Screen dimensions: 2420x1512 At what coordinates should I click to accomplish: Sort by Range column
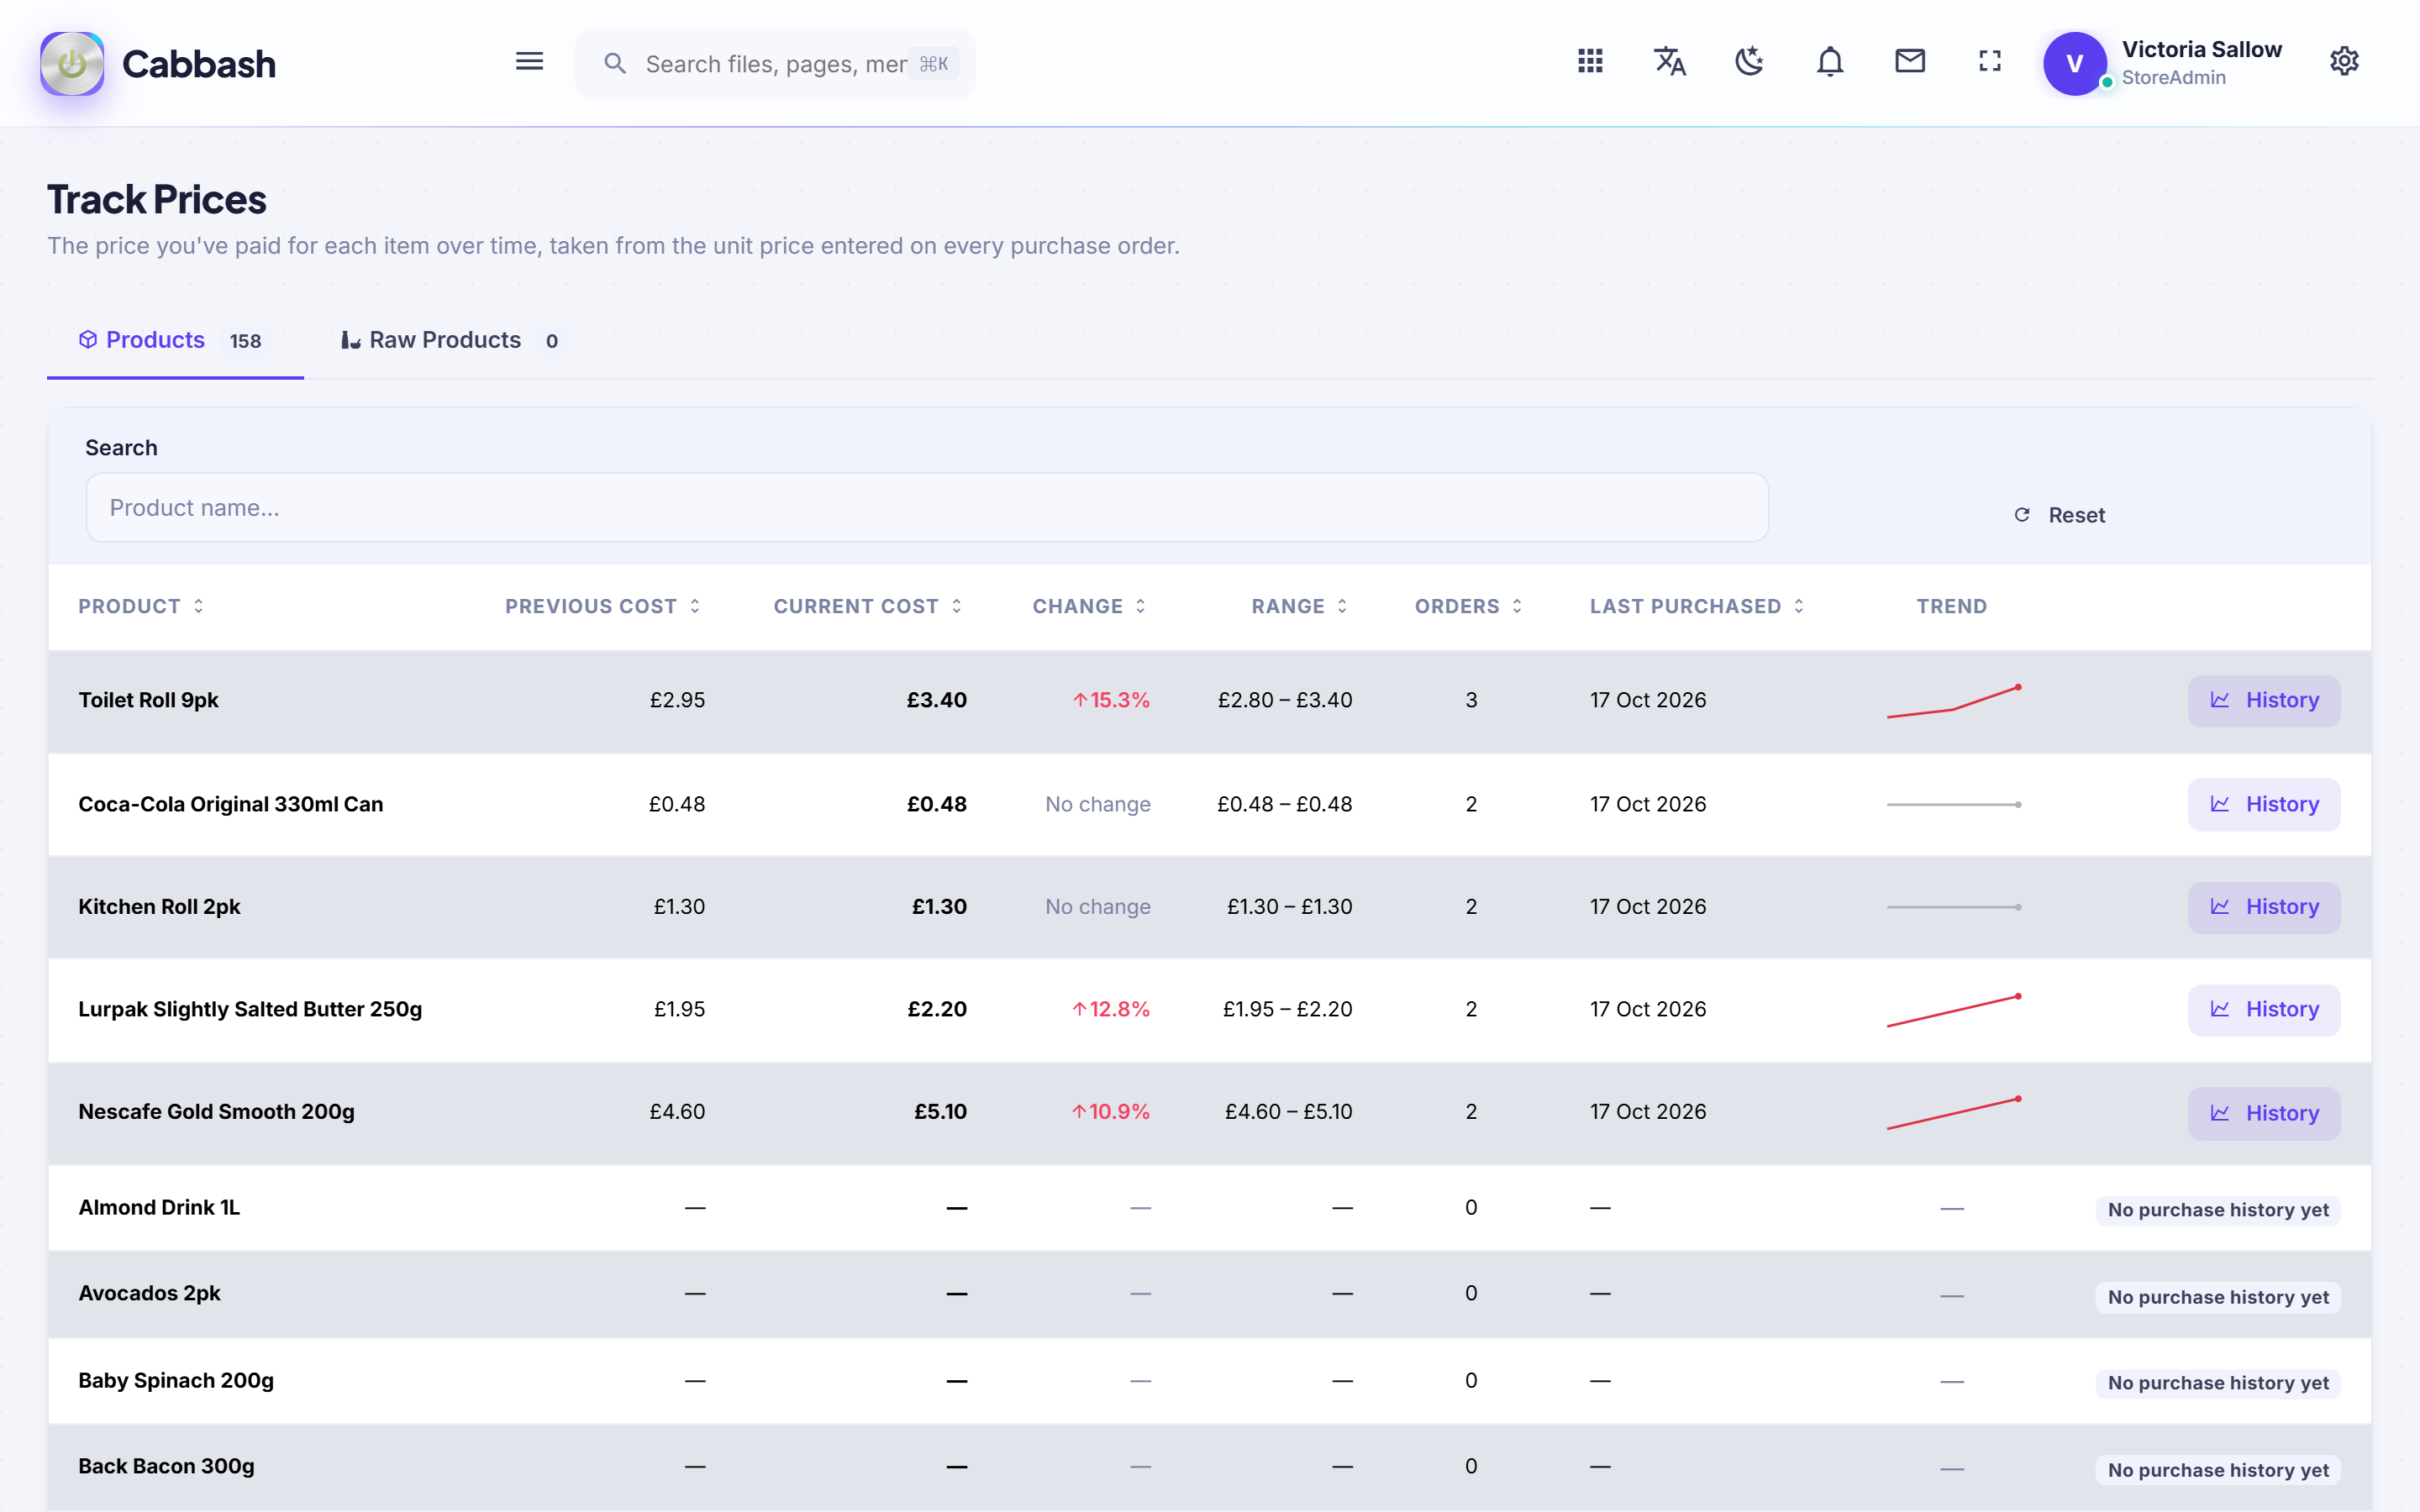(x=1299, y=606)
